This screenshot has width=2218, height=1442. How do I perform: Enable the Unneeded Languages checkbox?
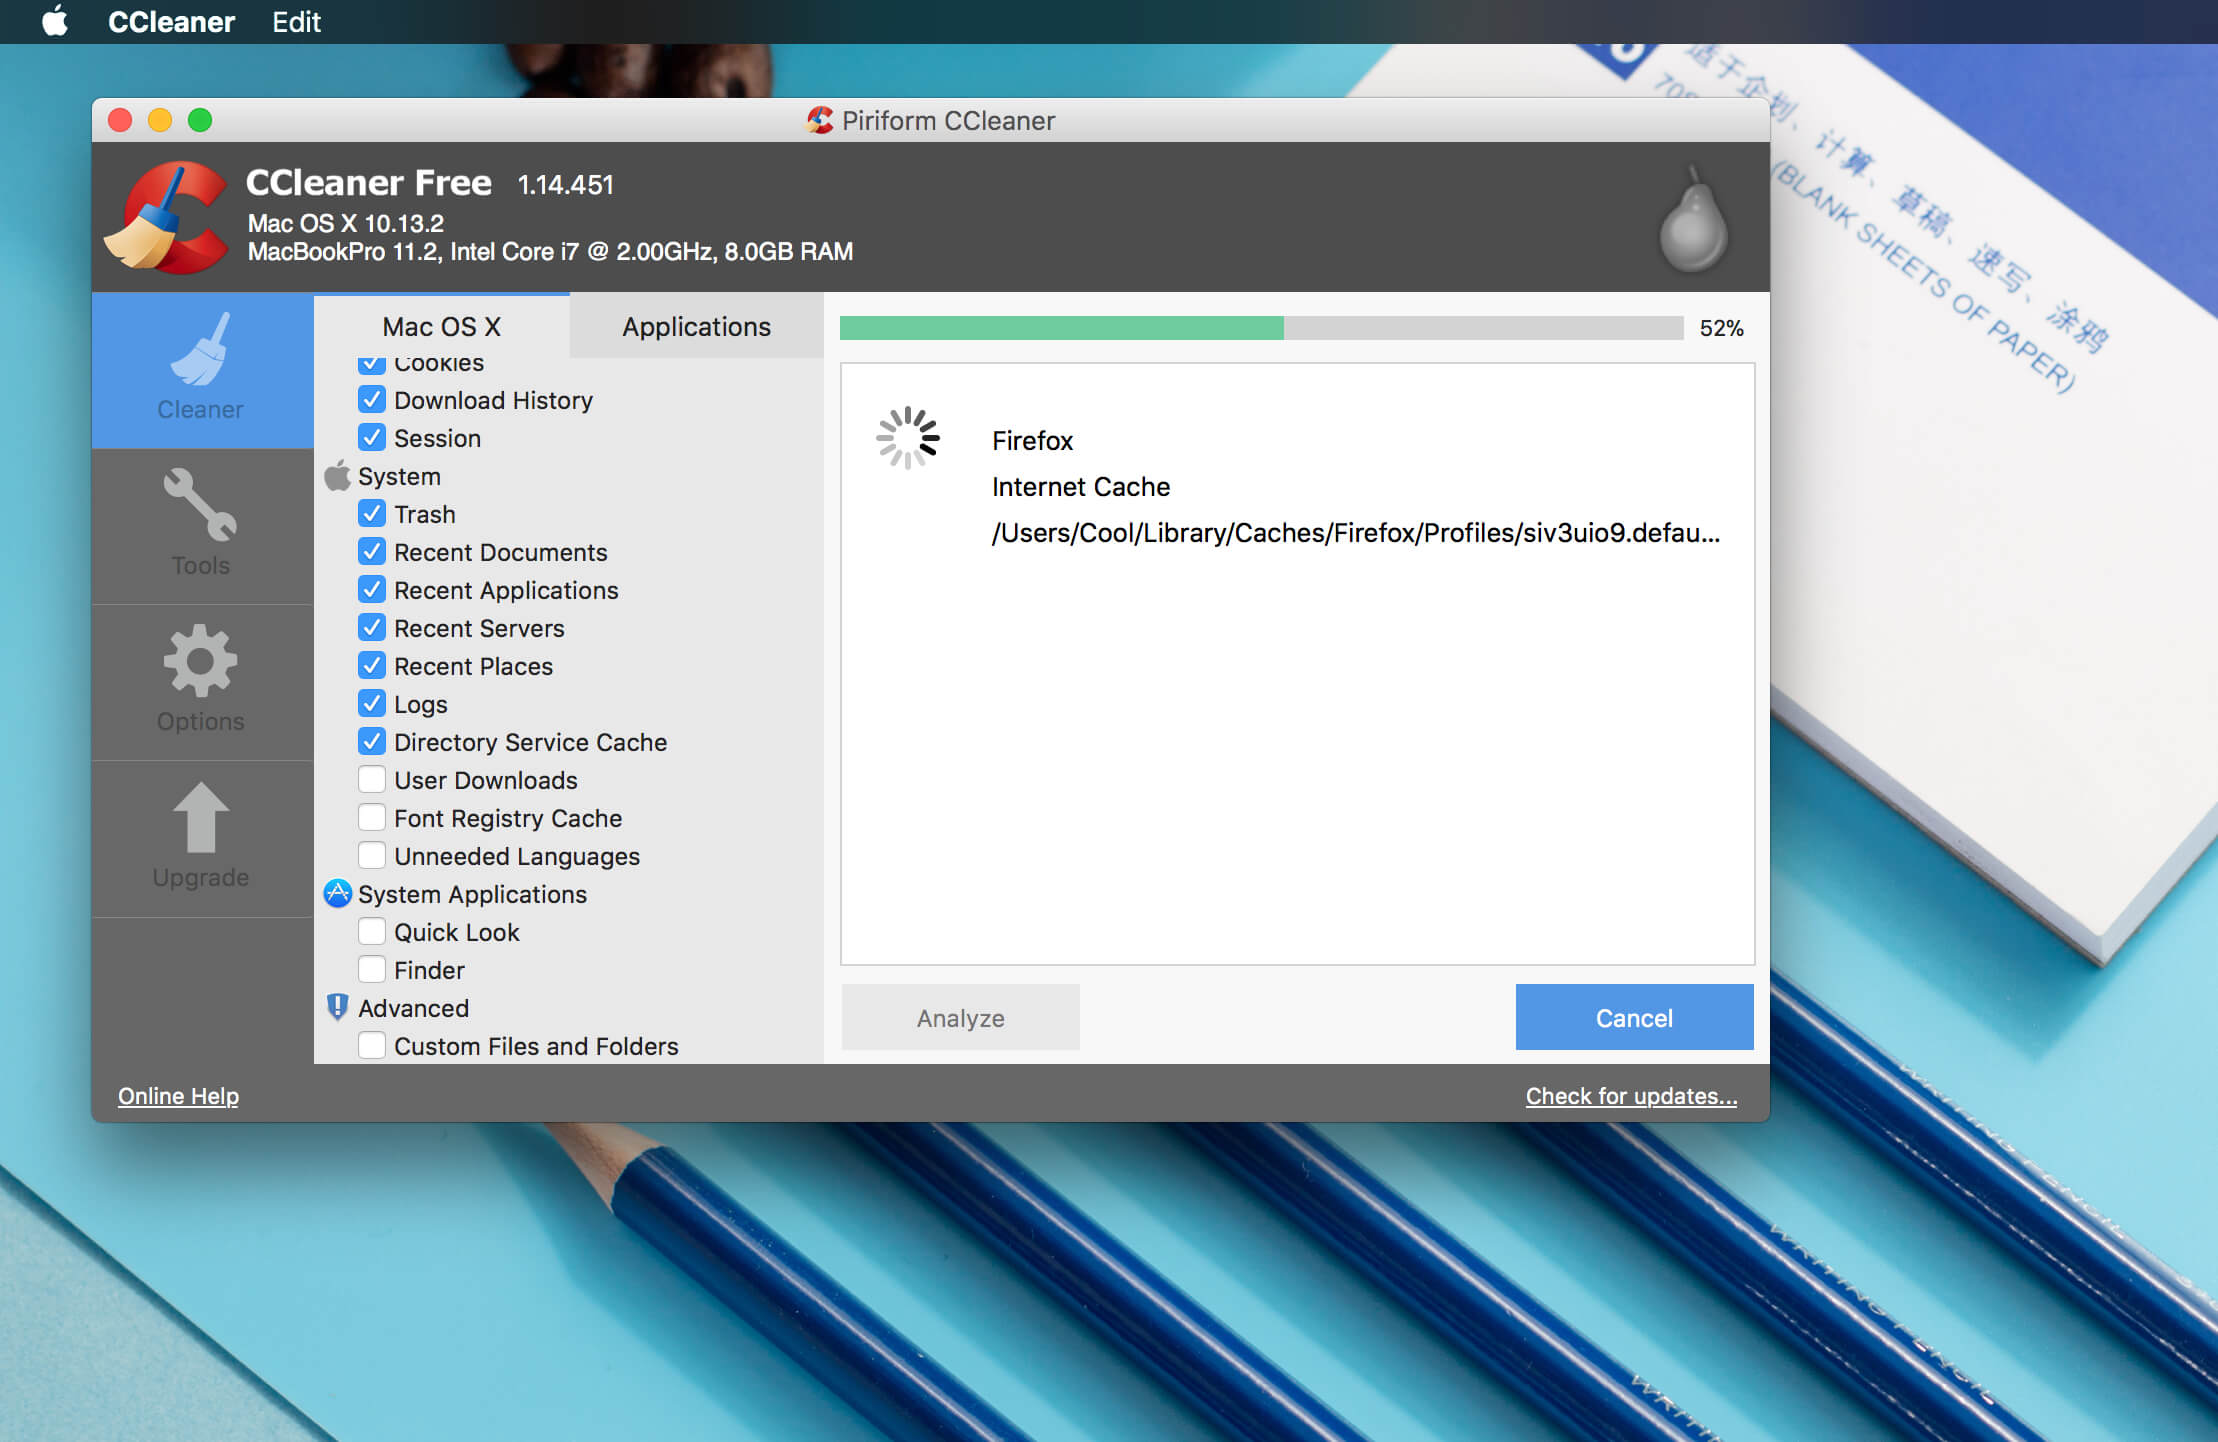pyautogui.click(x=372, y=856)
